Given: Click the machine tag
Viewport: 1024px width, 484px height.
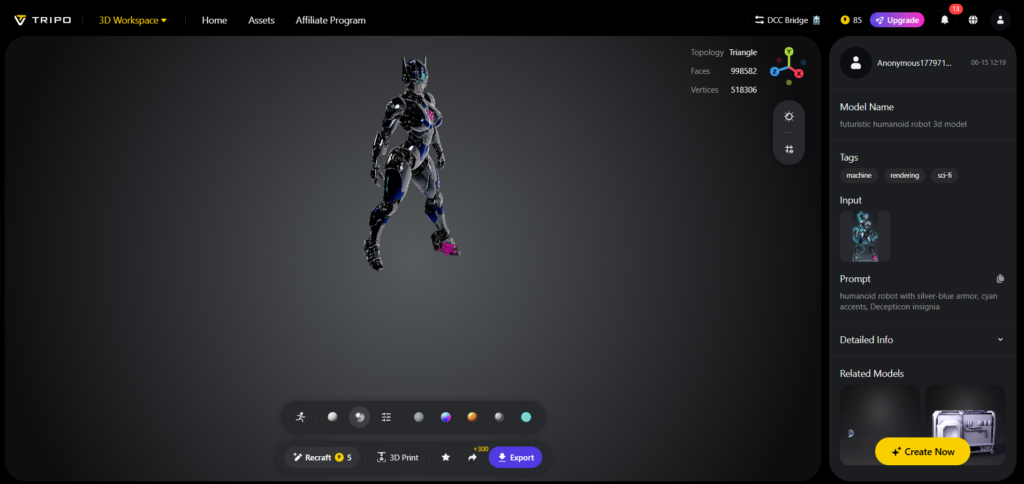Looking at the screenshot, I should (859, 175).
